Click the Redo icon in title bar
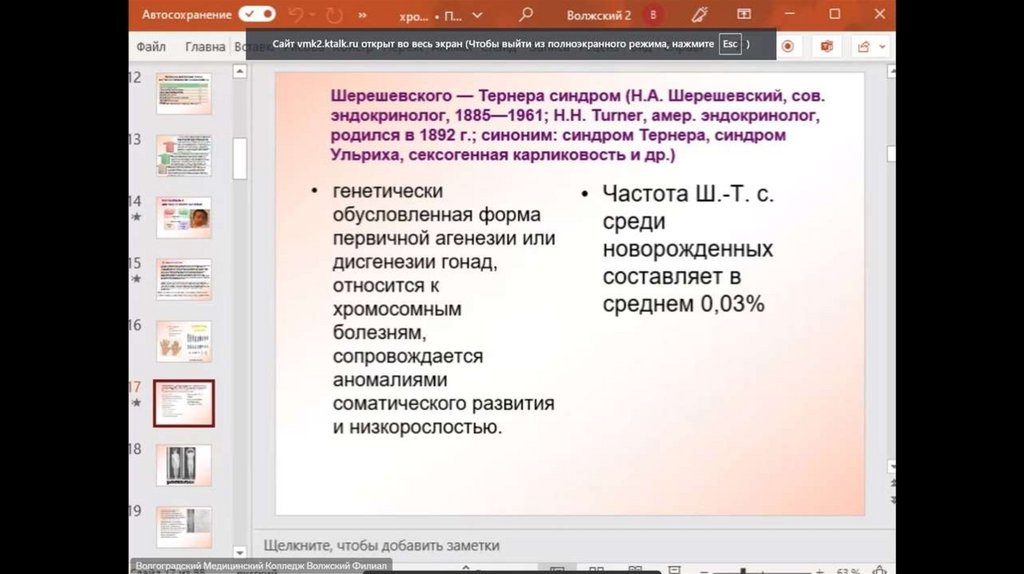This screenshot has height=574, width=1024. coord(333,15)
